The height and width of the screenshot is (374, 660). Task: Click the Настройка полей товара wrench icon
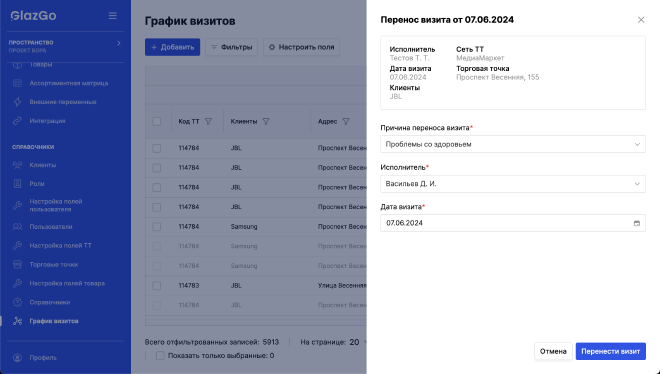17,283
